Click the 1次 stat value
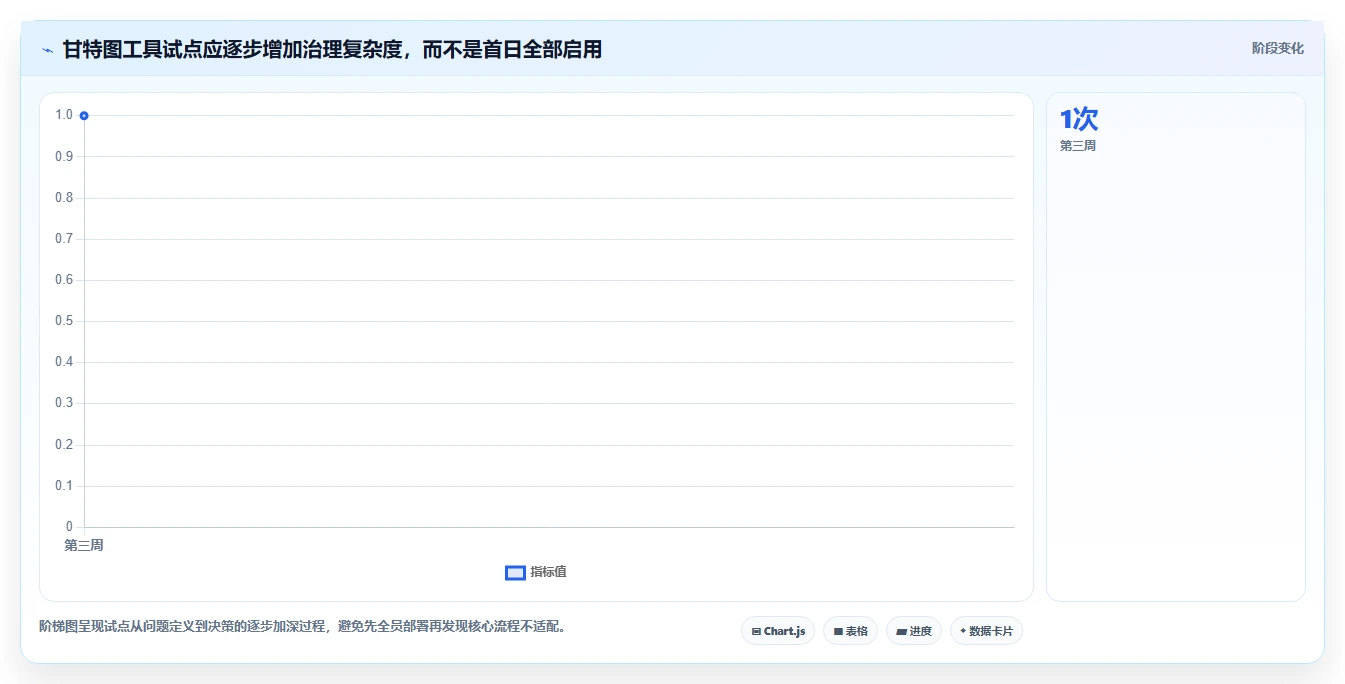The height and width of the screenshot is (684, 1345). pyautogui.click(x=1079, y=119)
